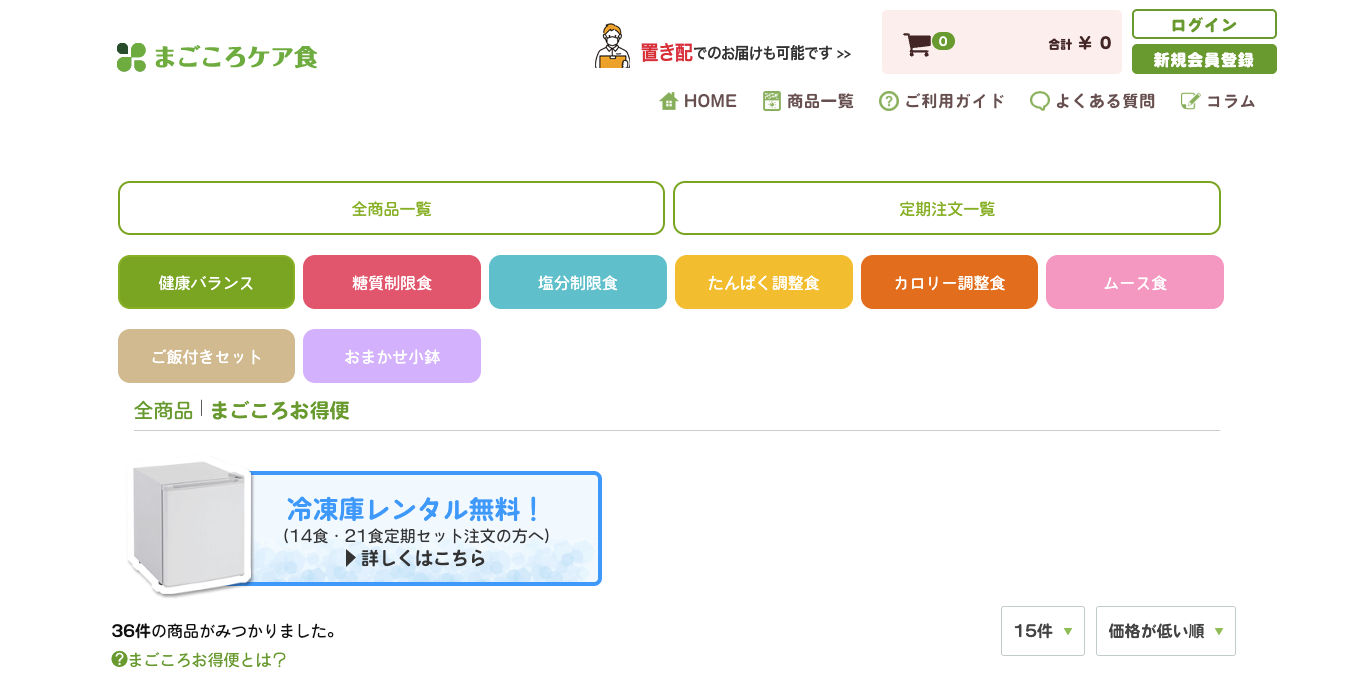The width and height of the screenshot is (1345, 689).
Task: Select the 塩分制限食 colored teal swatch button
Action: tap(577, 282)
